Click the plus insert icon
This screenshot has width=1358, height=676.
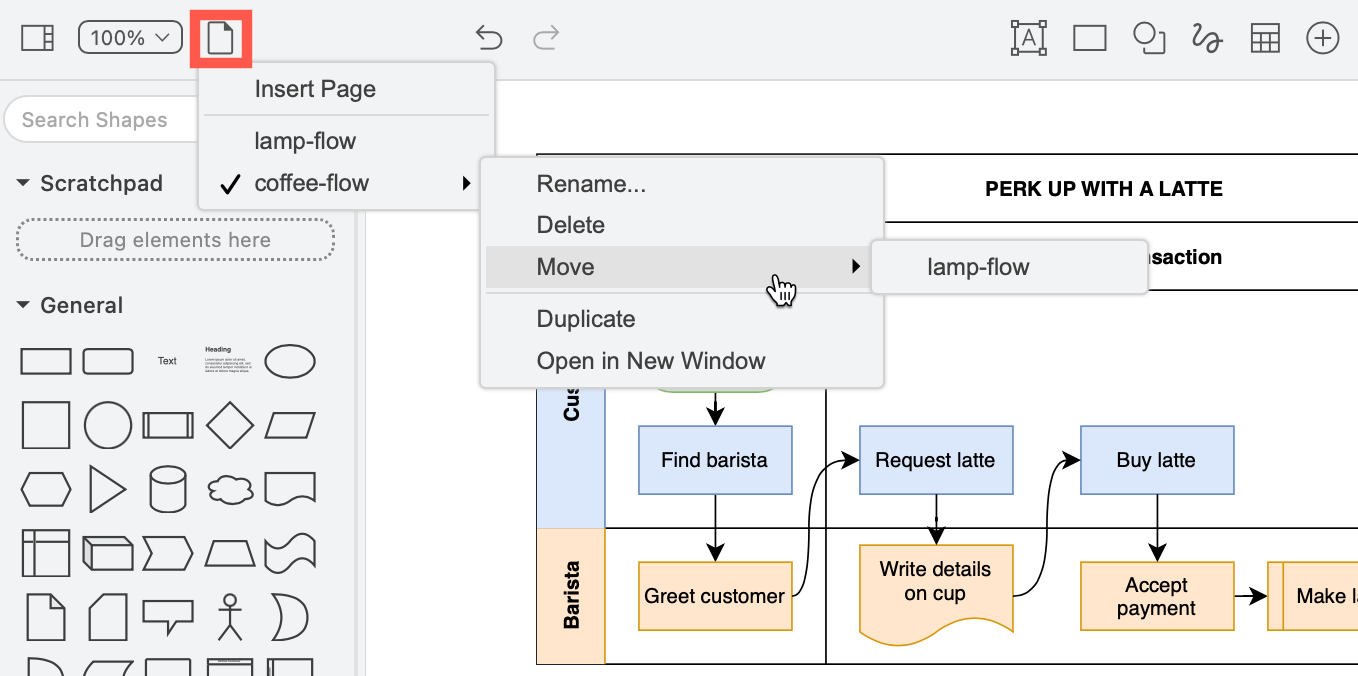[x=1322, y=37]
